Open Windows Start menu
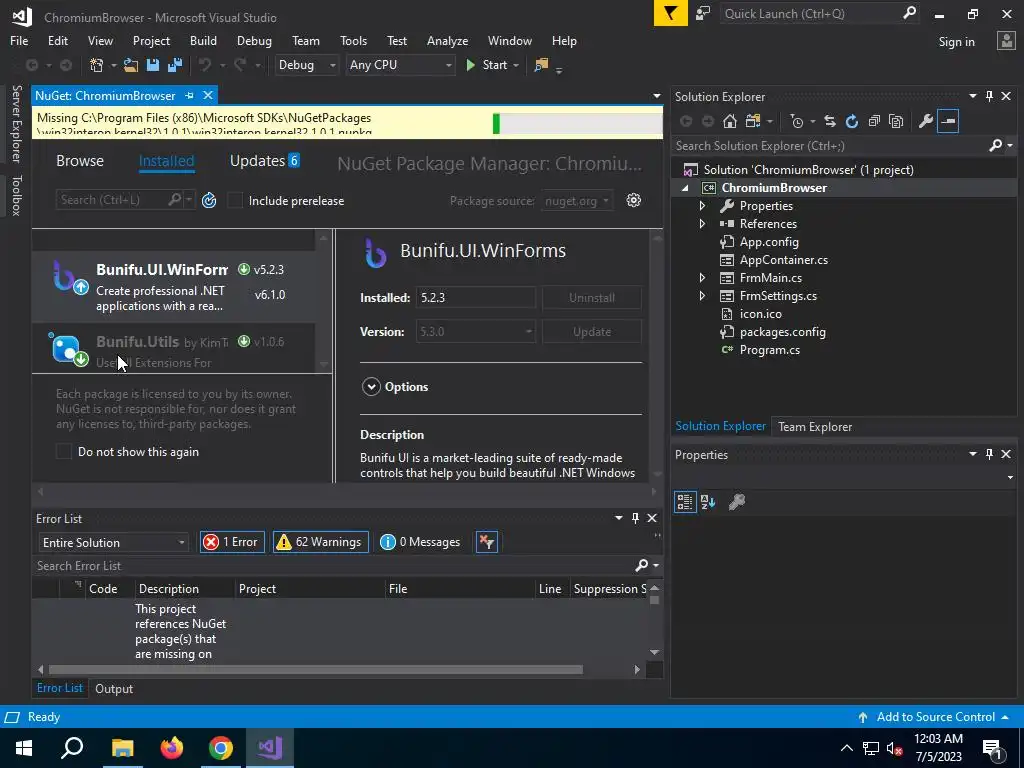Screen dimensions: 1024x768 point(24,748)
